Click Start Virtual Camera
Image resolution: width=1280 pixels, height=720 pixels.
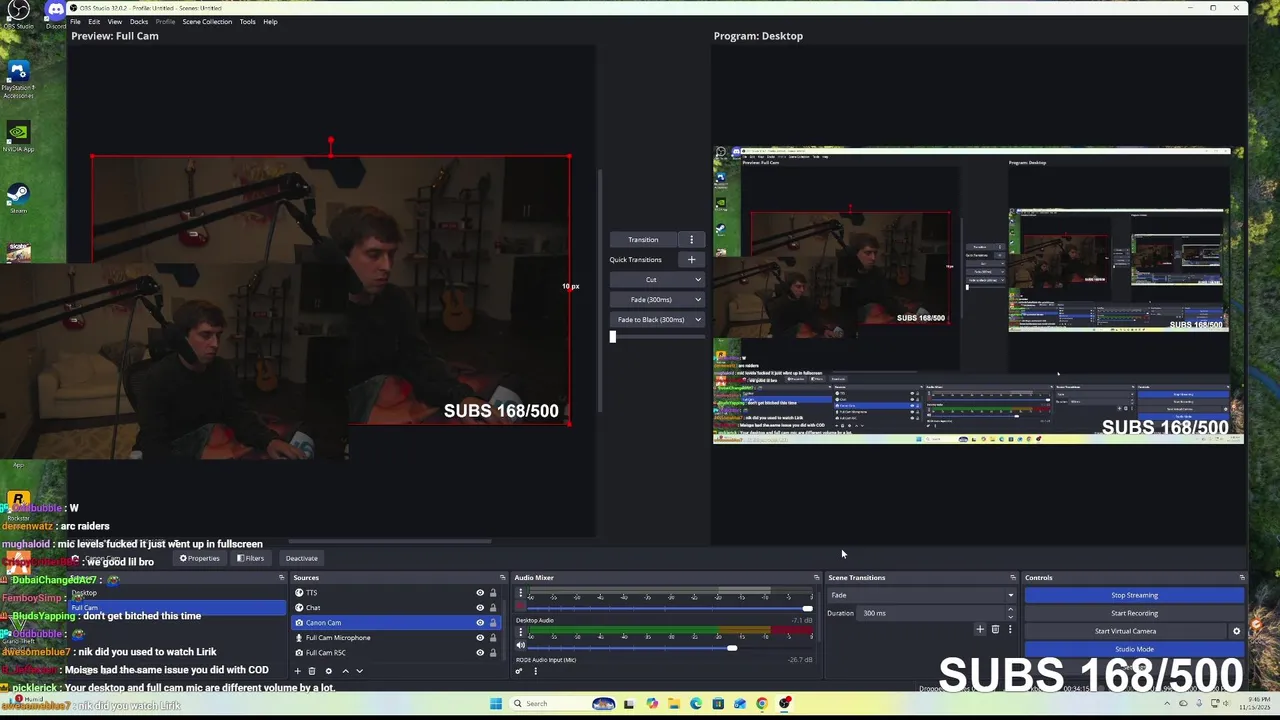pos(1125,631)
